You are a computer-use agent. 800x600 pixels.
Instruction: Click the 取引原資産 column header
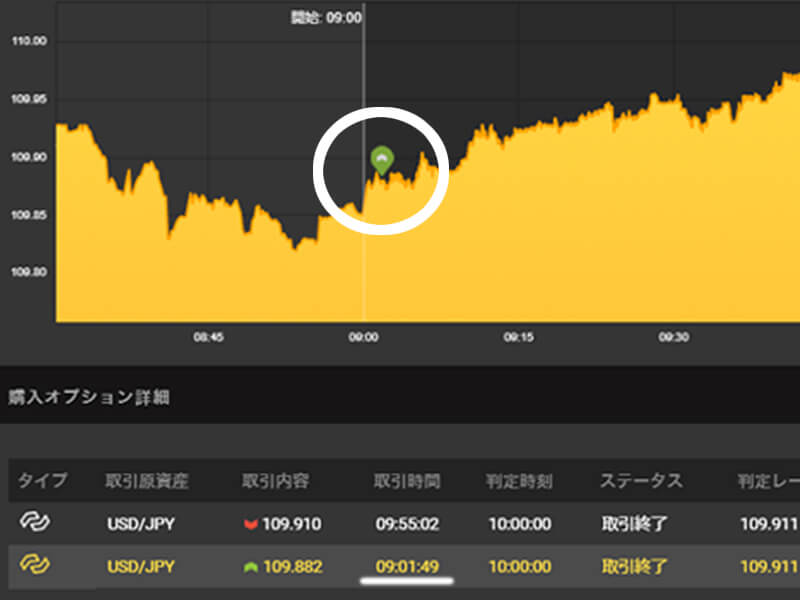tap(147, 481)
